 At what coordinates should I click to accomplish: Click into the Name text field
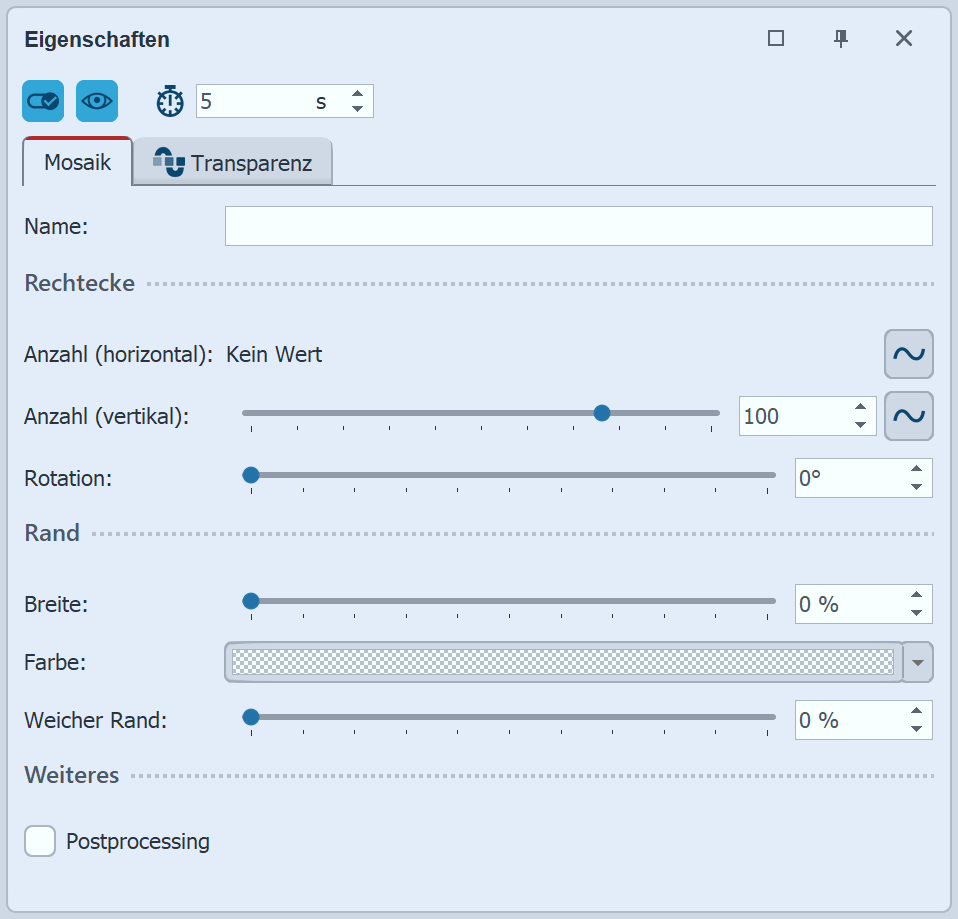(578, 226)
